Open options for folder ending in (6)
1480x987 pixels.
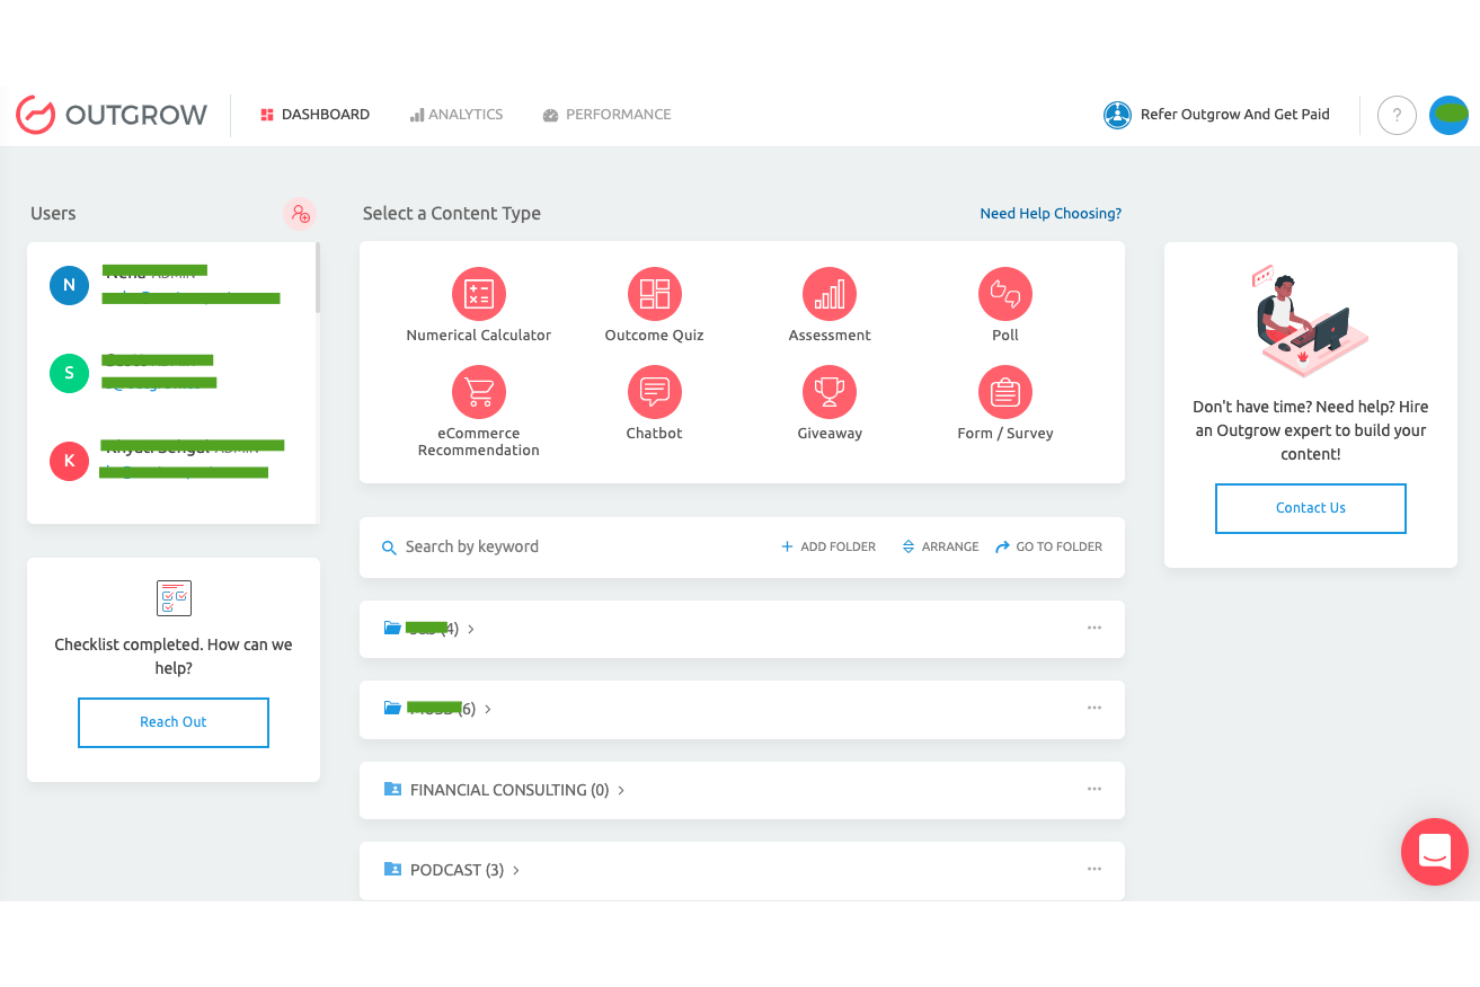pyautogui.click(x=1094, y=708)
